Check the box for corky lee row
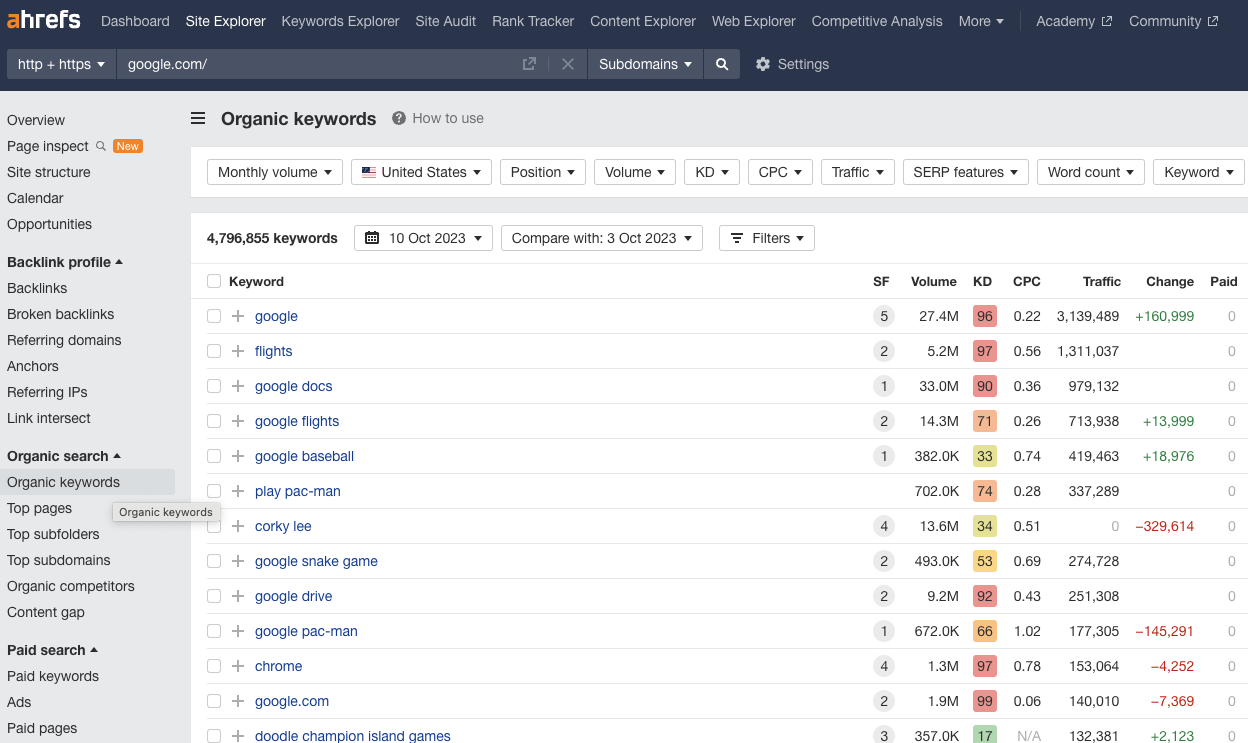The height and width of the screenshot is (743, 1248). (x=214, y=526)
